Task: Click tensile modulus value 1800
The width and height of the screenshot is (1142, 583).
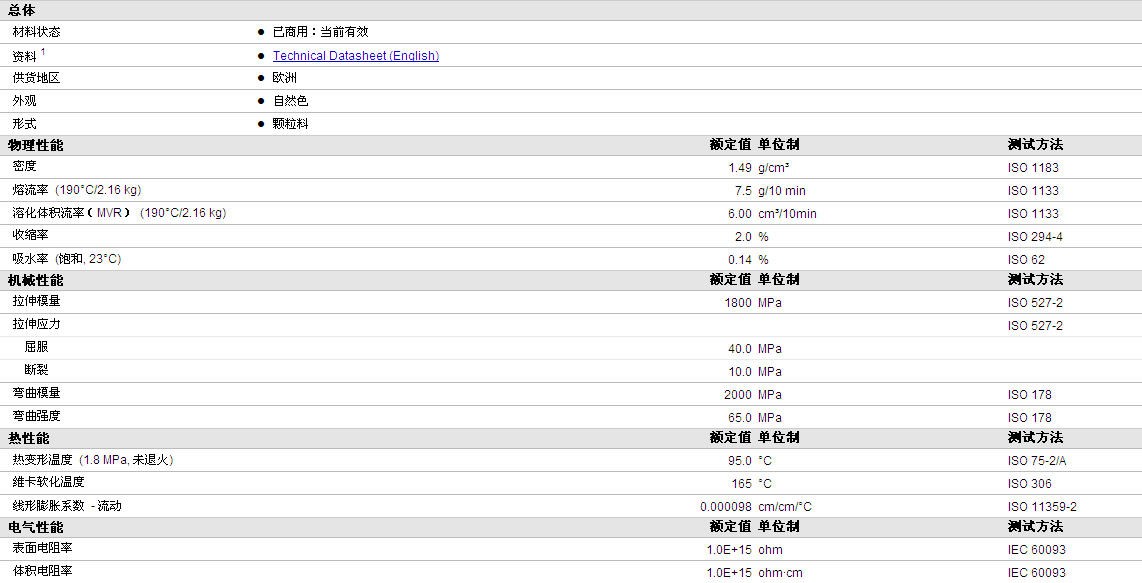Action: tap(738, 302)
